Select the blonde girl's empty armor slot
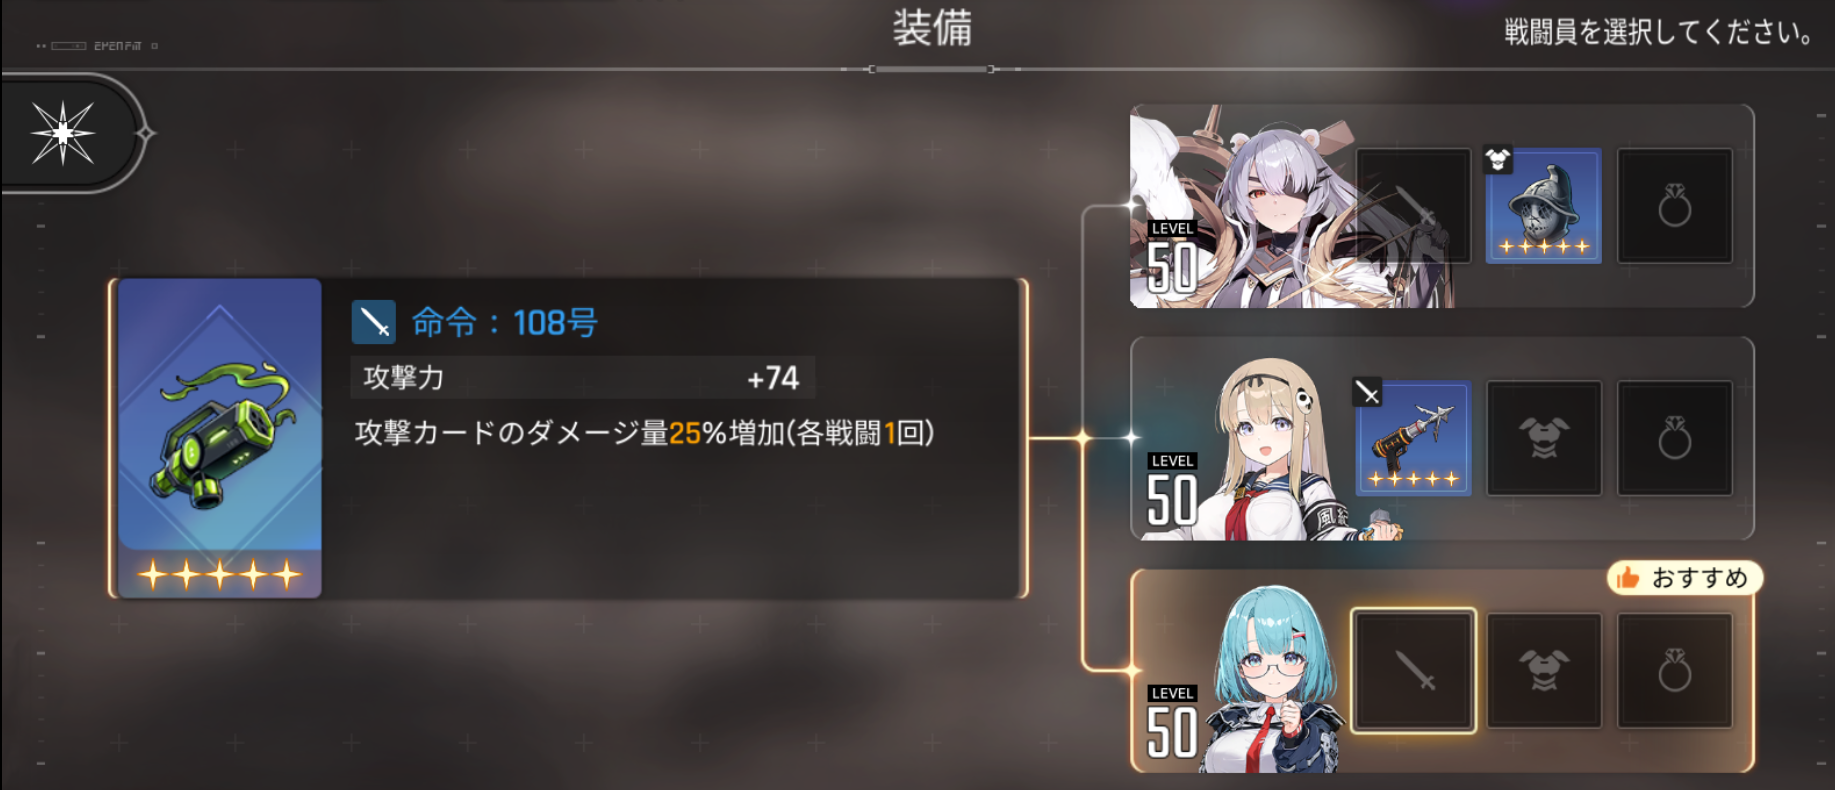The width and height of the screenshot is (1835, 790). 1544,438
